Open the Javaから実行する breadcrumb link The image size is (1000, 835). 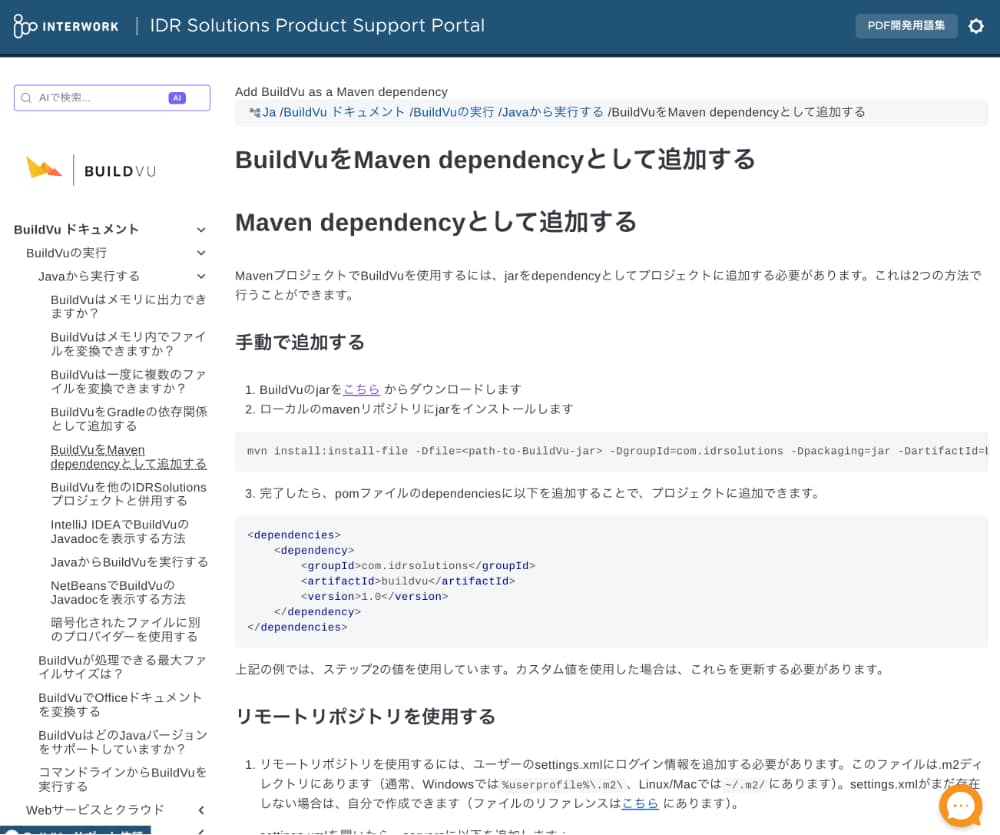pyautogui.click(x=552, y=112)
